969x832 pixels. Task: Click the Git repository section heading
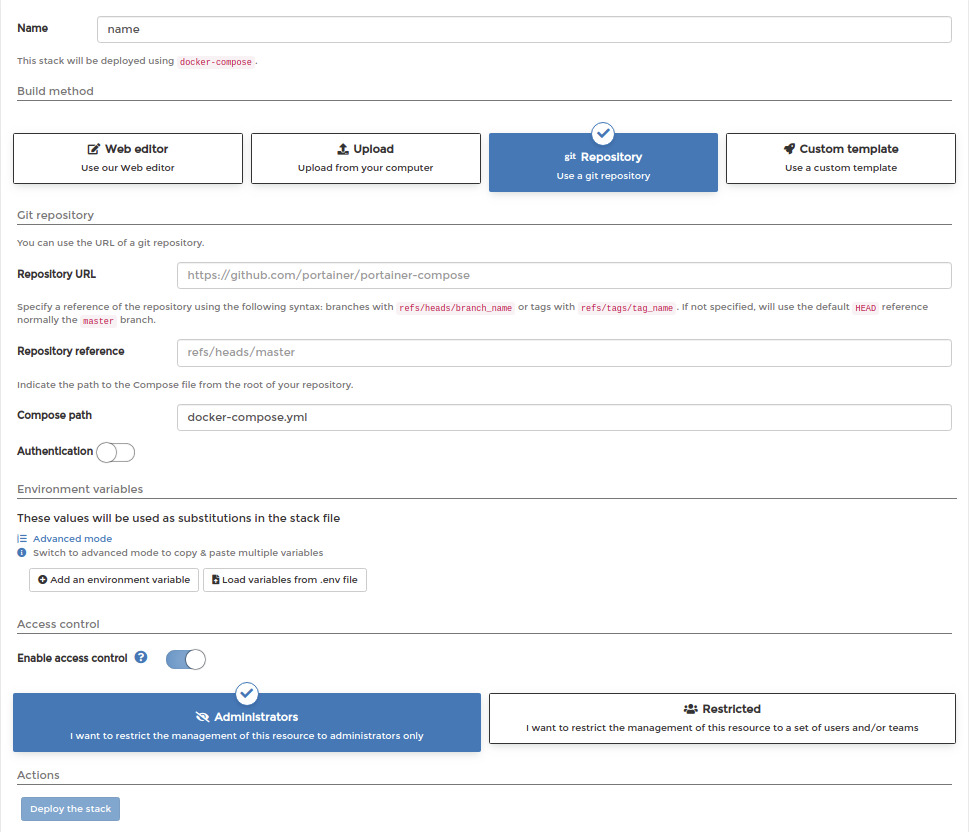click(x=56, y=215)
